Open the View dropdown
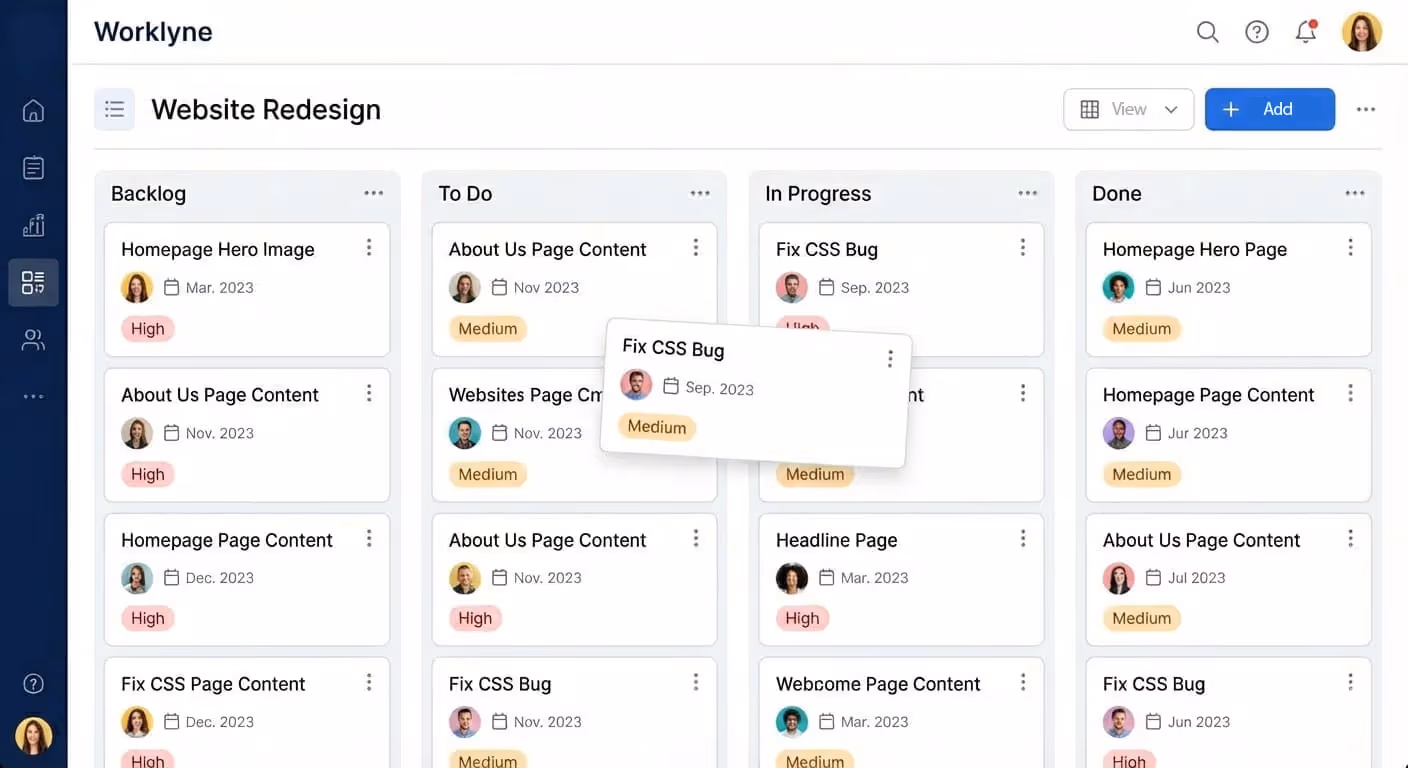Screen dimensions: 1408x768 pos(1128,109)
